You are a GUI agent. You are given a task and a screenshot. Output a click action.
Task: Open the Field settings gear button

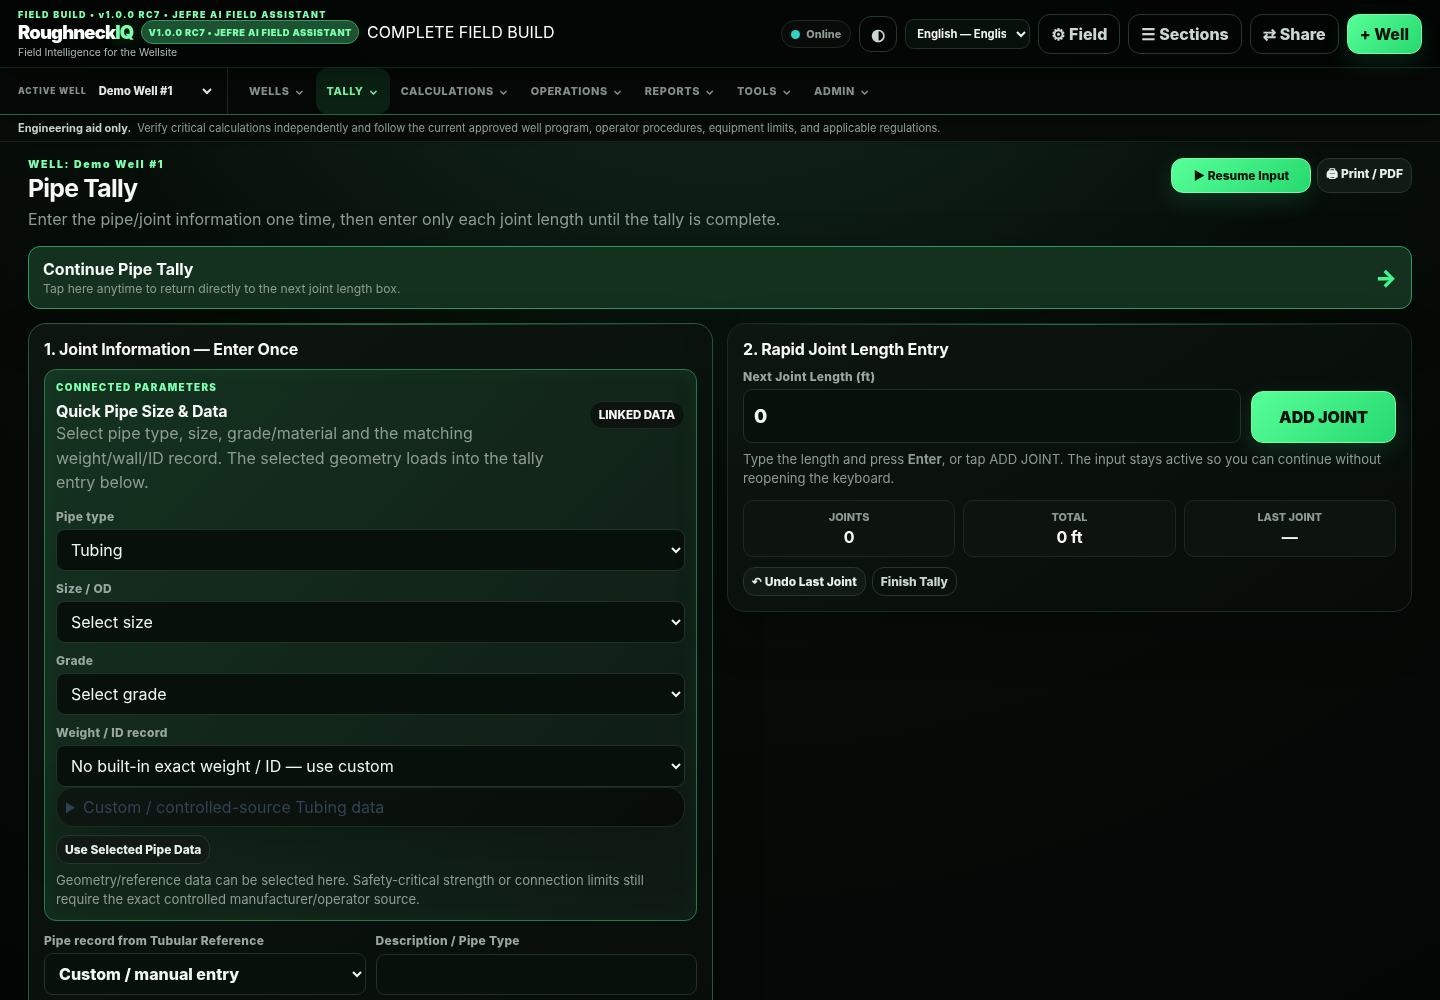(x=1079, y=34)
